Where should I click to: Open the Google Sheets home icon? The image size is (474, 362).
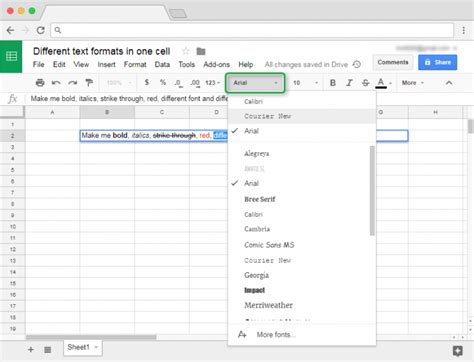point(11,56)
